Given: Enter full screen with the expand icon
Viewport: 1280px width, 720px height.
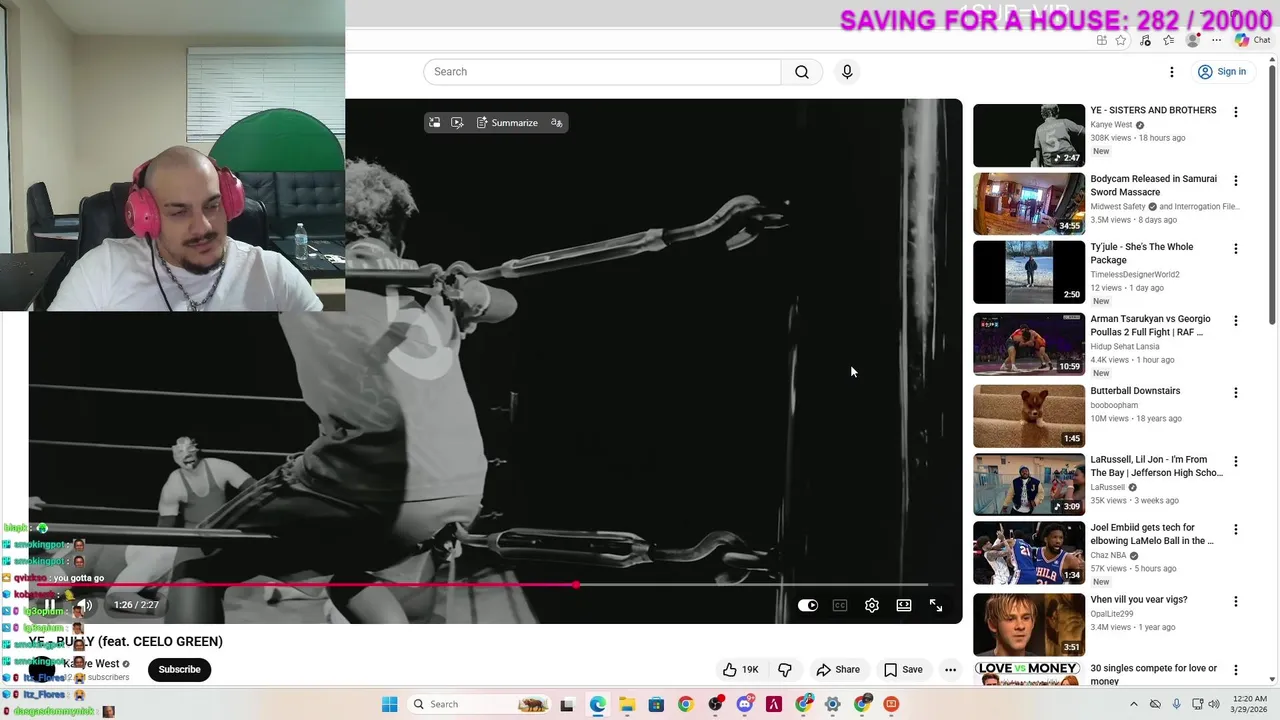Looking at the screenshot, I should pos(936,605).
